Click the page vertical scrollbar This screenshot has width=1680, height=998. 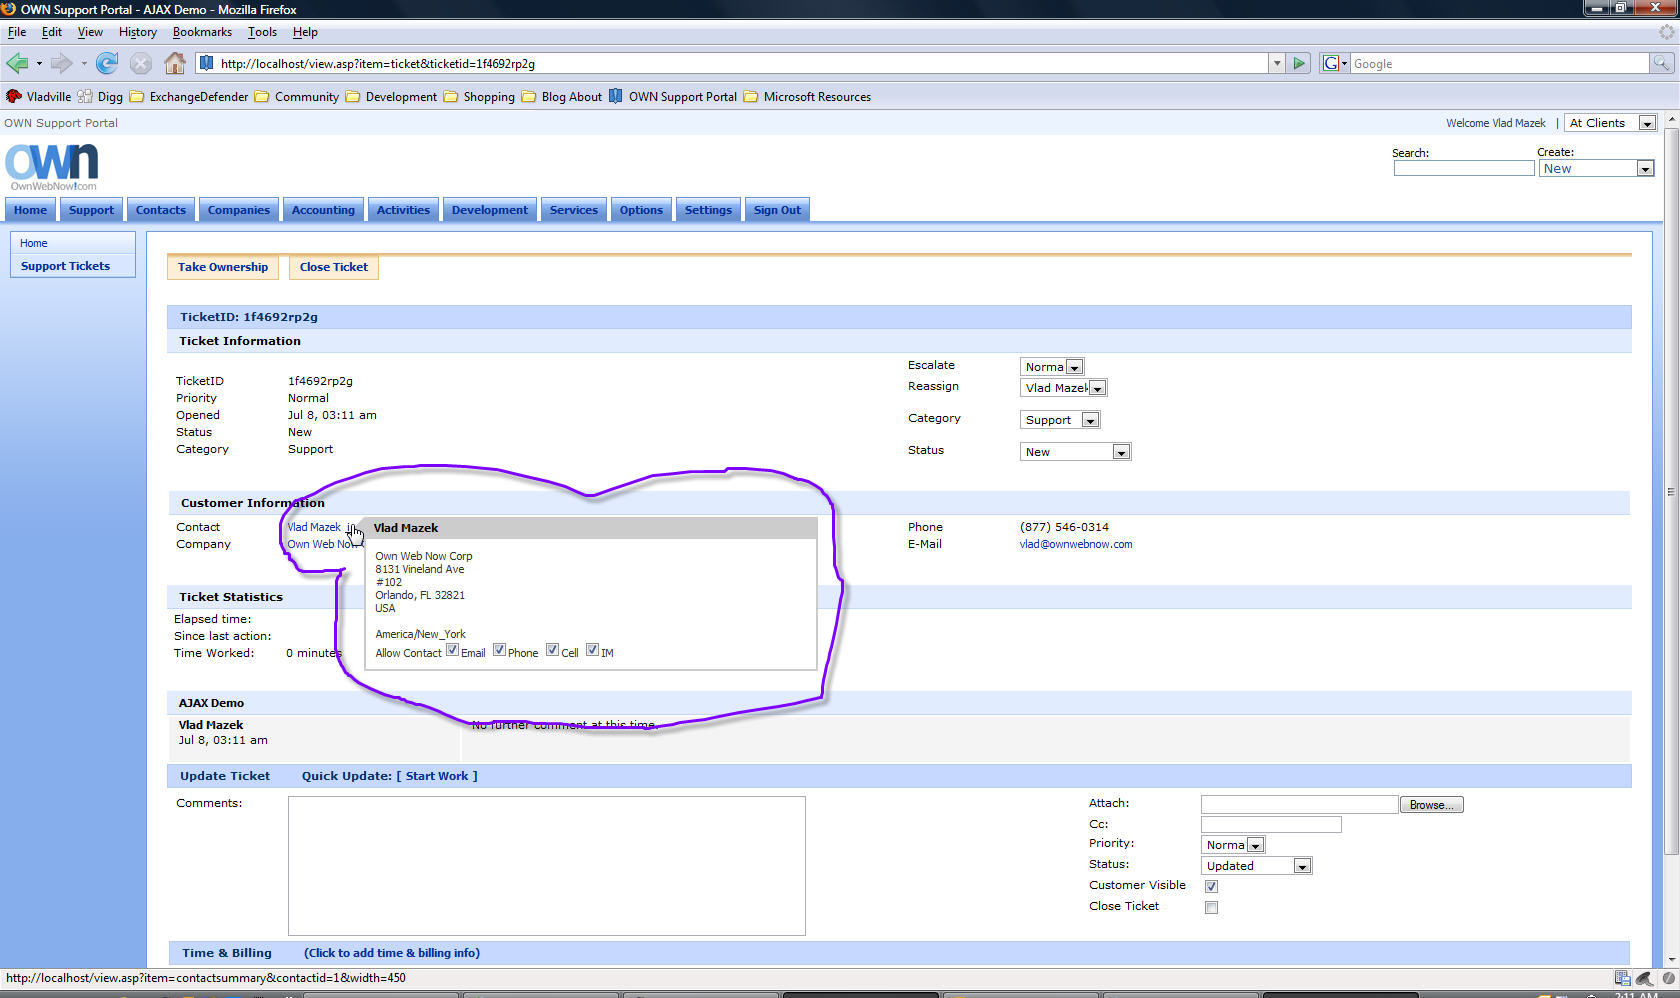[1671, 490]
